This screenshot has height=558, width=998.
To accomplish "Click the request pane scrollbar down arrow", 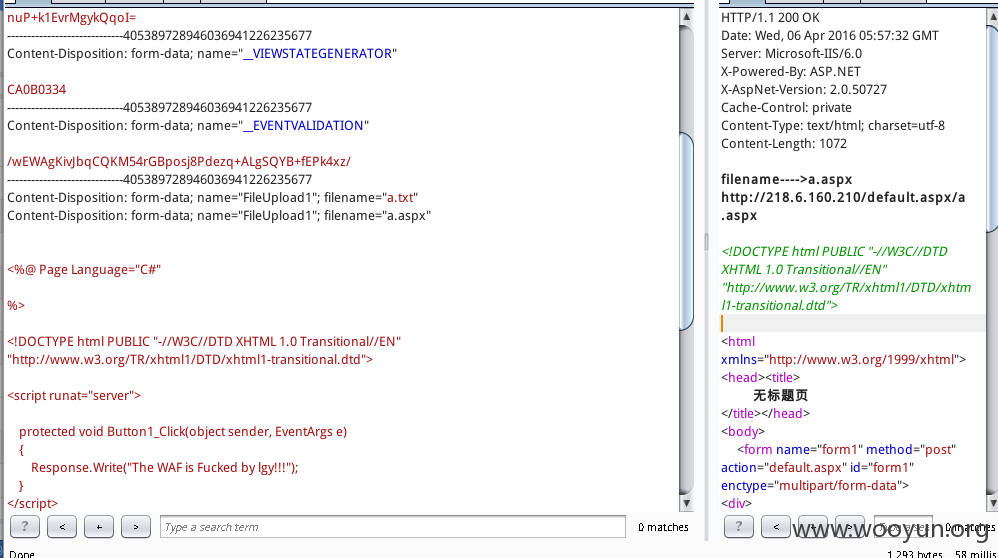I will 686,503.
